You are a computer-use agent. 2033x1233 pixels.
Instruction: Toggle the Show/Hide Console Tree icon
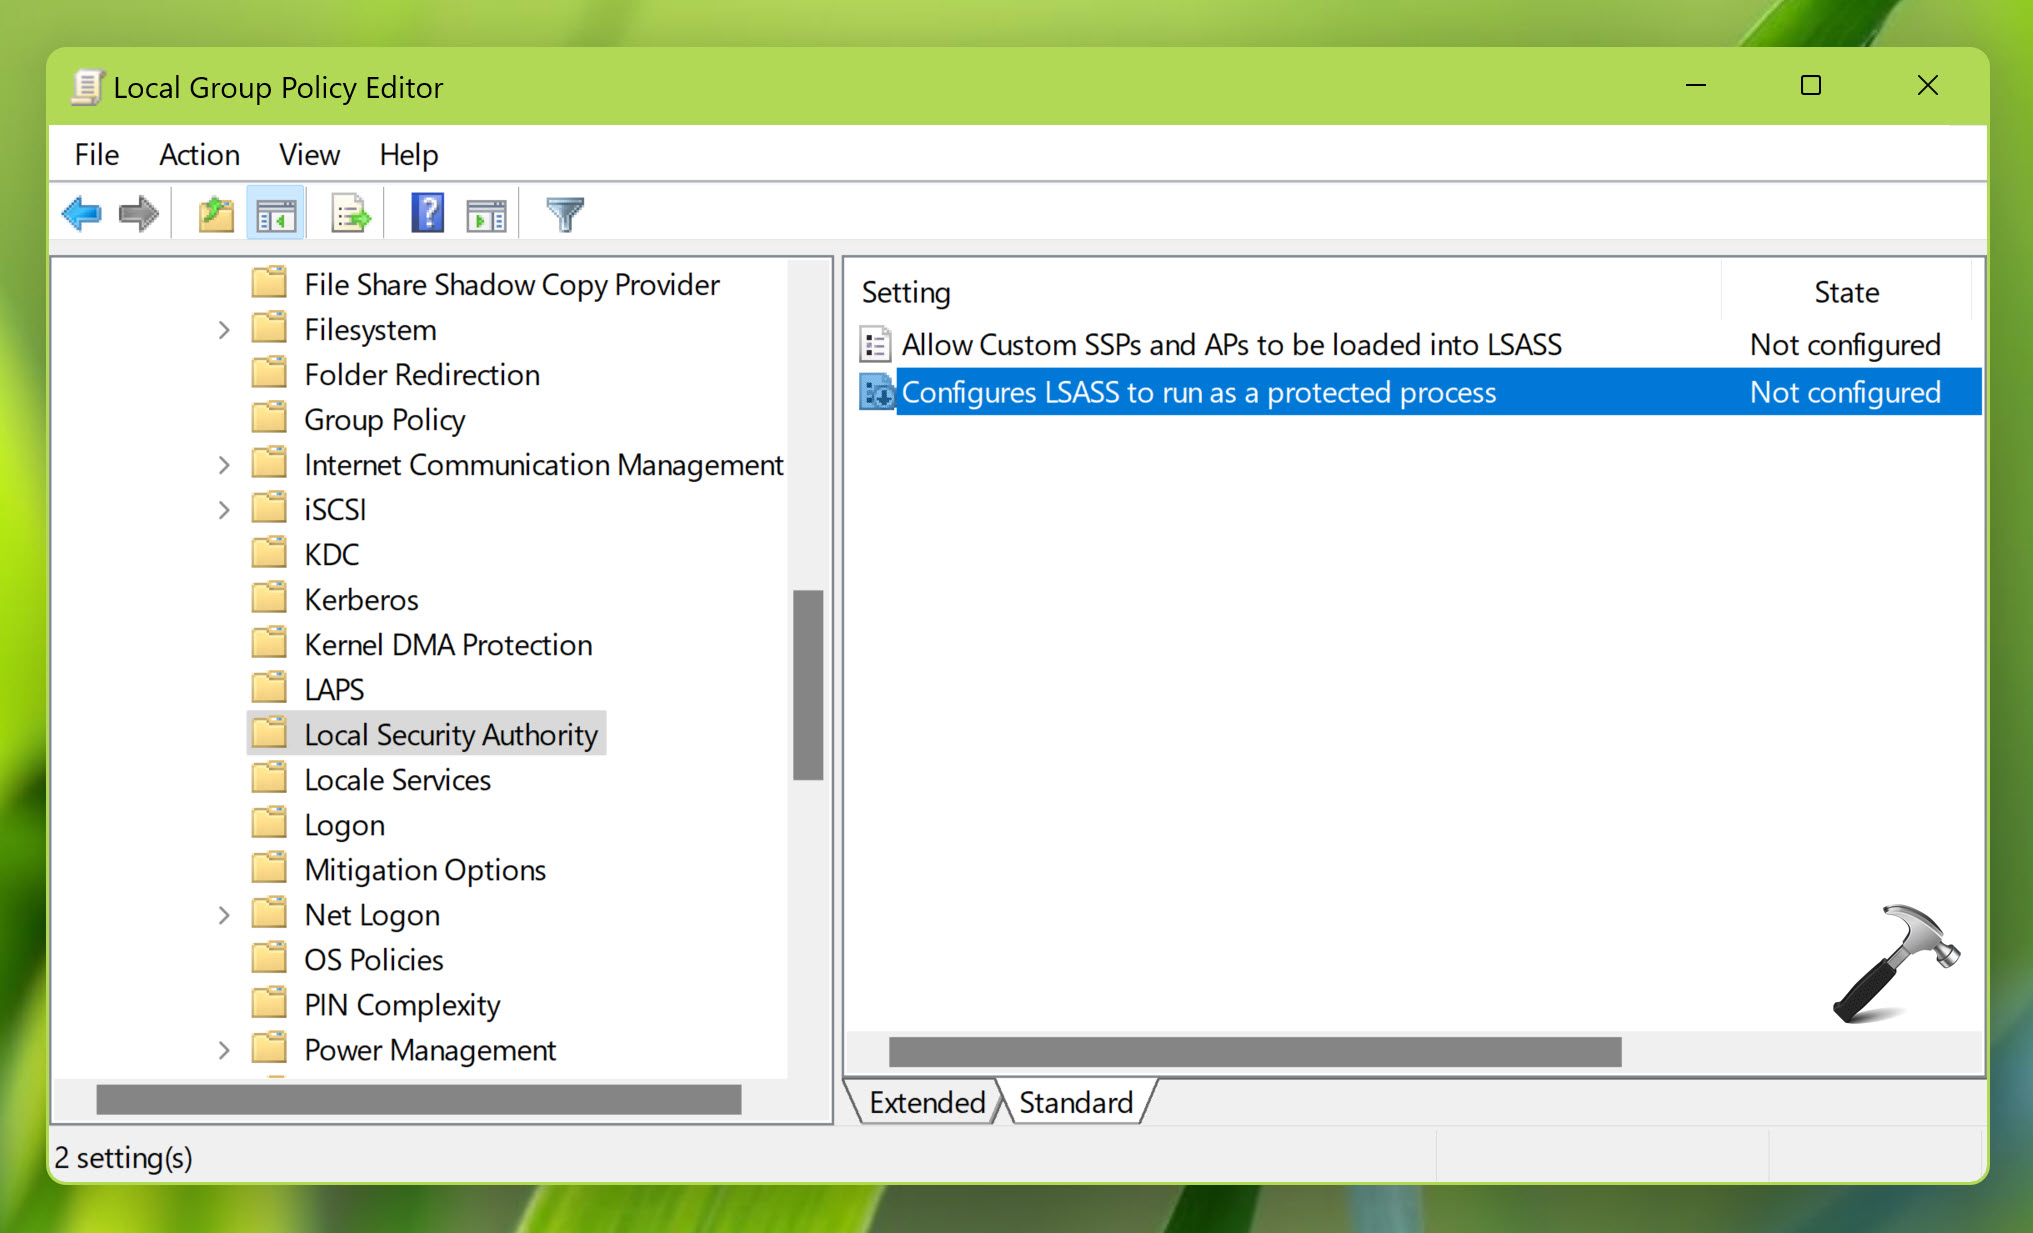[276, 214]
